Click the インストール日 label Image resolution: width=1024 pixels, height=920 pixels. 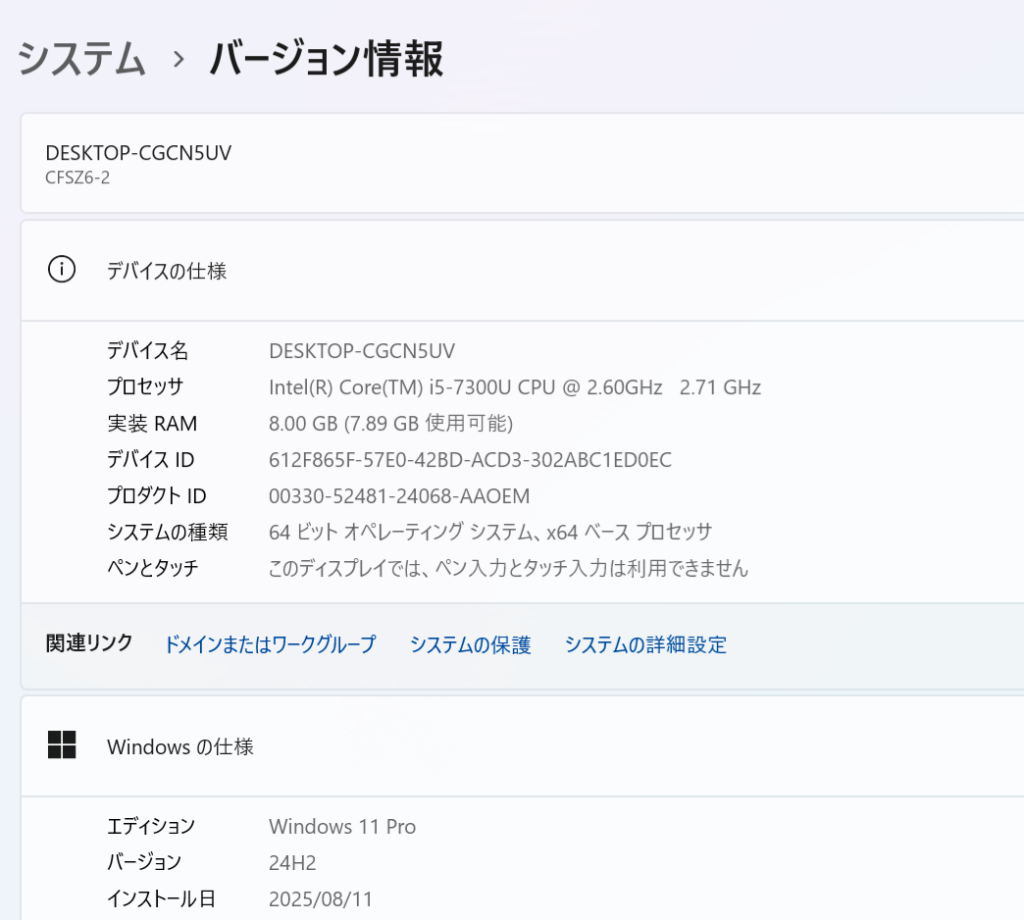point(161,898)
